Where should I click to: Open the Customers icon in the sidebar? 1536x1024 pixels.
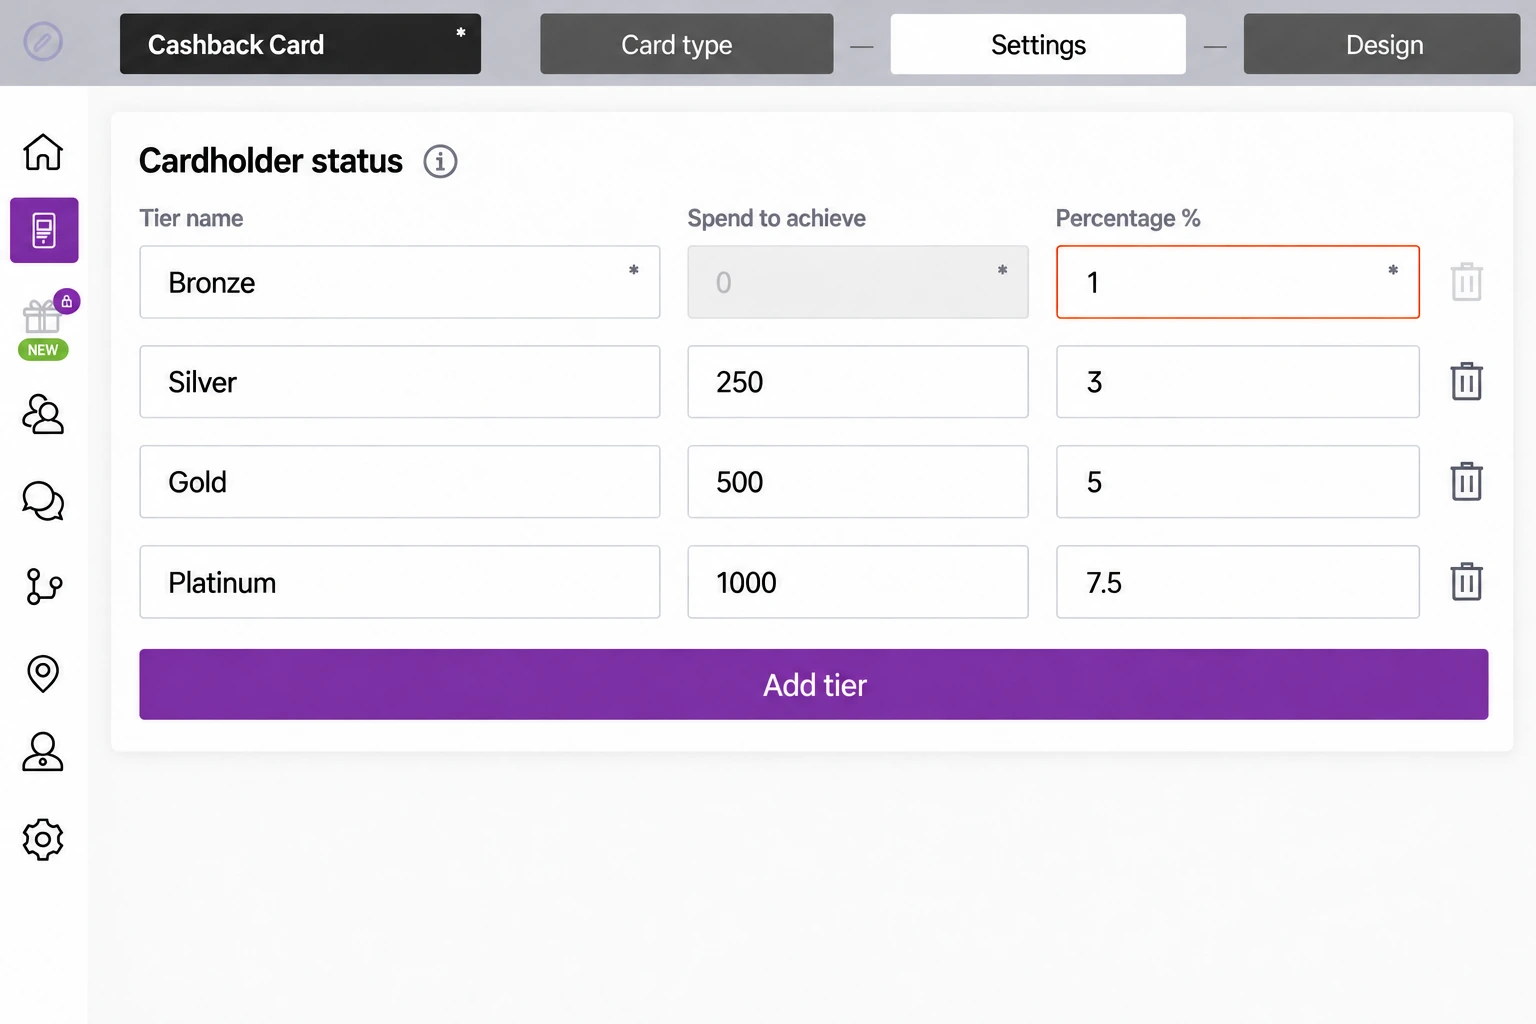pyautogui.click(x=43, y=414)
